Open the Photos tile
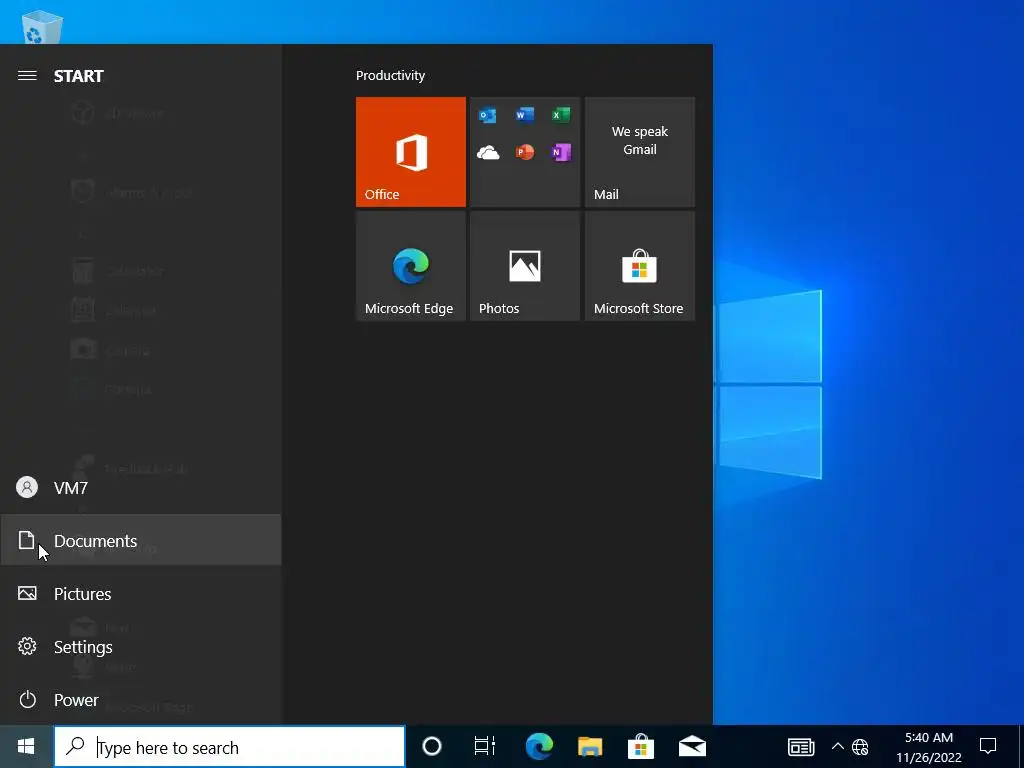The image size is (1024, 768). (525, 266)
